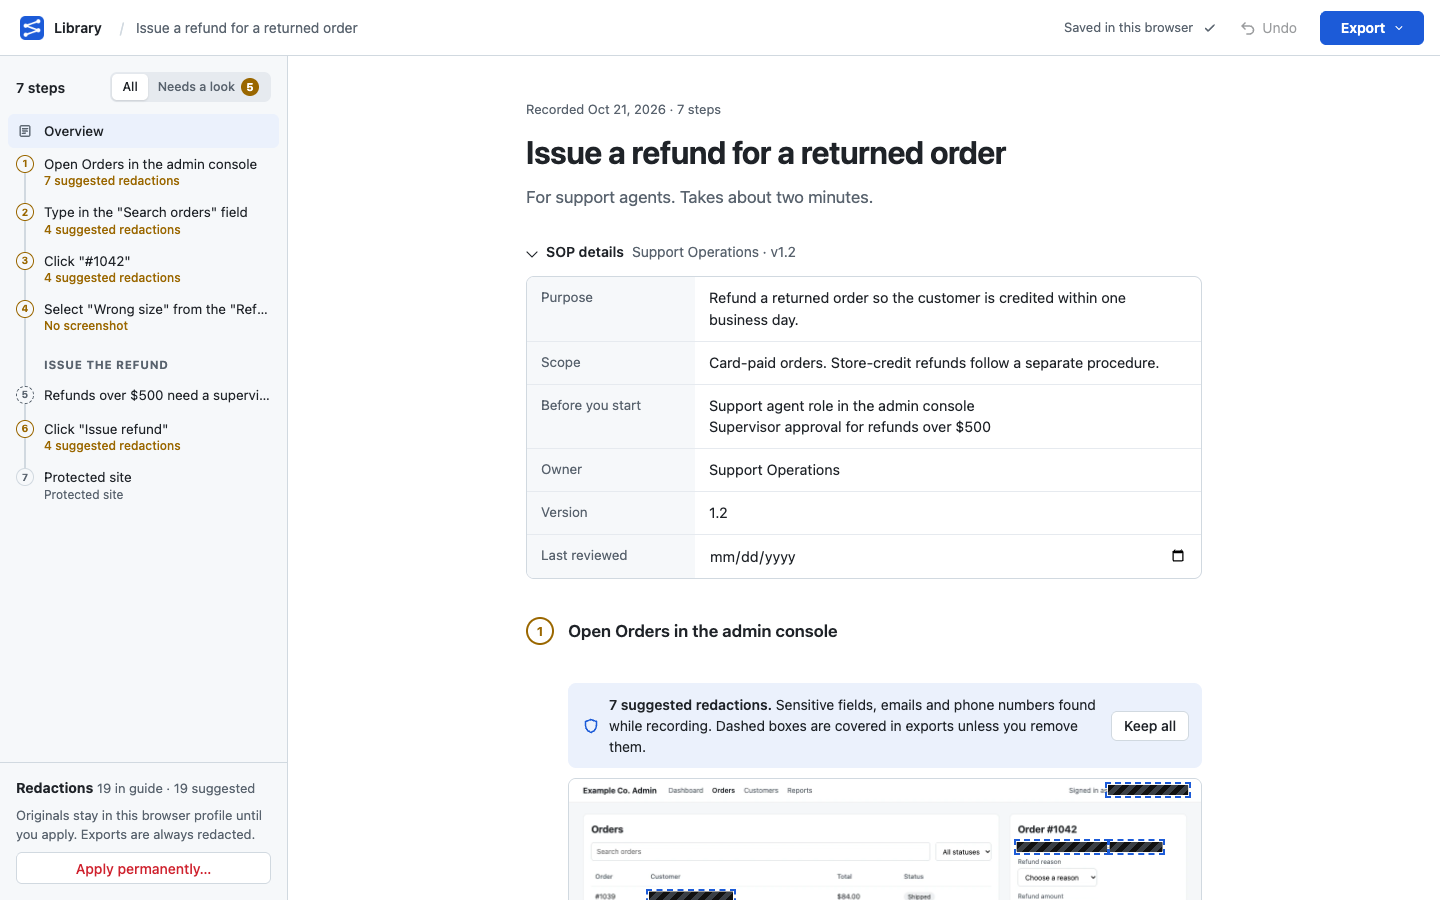Click the Scope value "Card-paid orders…"

coord(934,363)
